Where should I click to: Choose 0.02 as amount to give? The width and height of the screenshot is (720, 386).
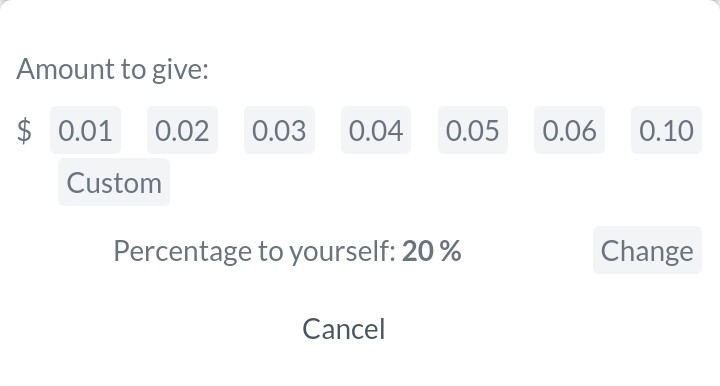click(182, 130)
